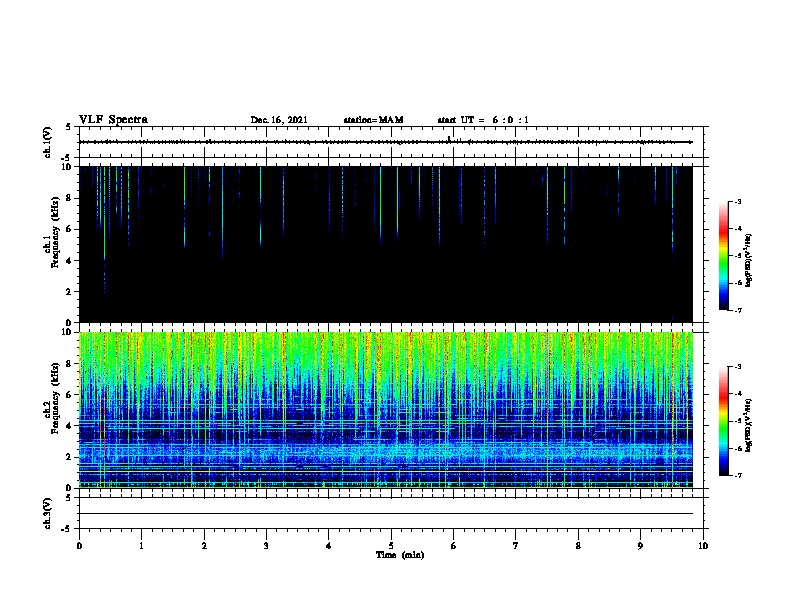Select the ch.1 colorbar "log(PSD)" label
Viewport: 792px width, 612px height.
pos(748,260)
